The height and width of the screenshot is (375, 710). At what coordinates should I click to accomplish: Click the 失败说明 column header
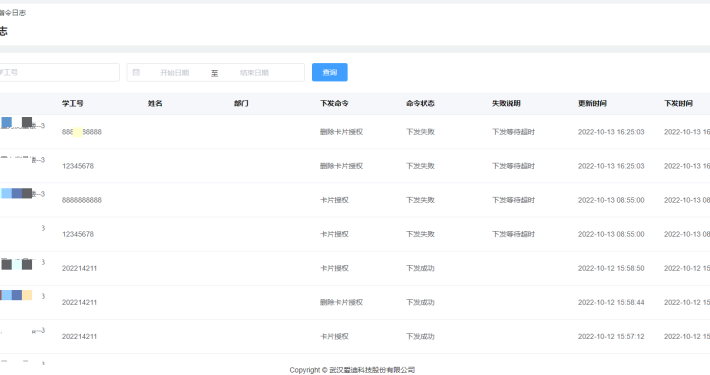[506, 103]
